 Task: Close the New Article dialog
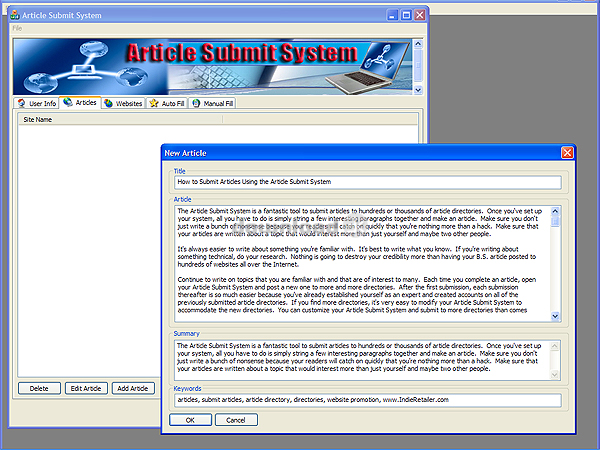coord(567,153)
